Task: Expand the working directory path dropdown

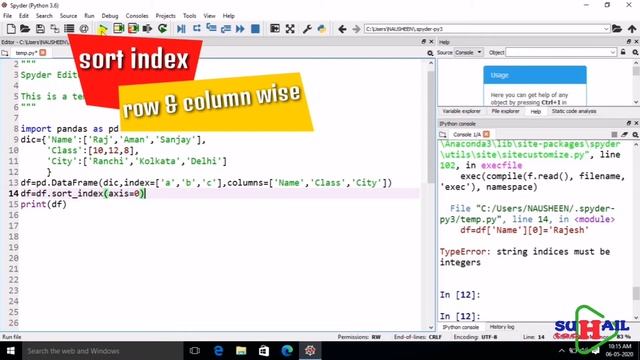Action: click(606, 29)
